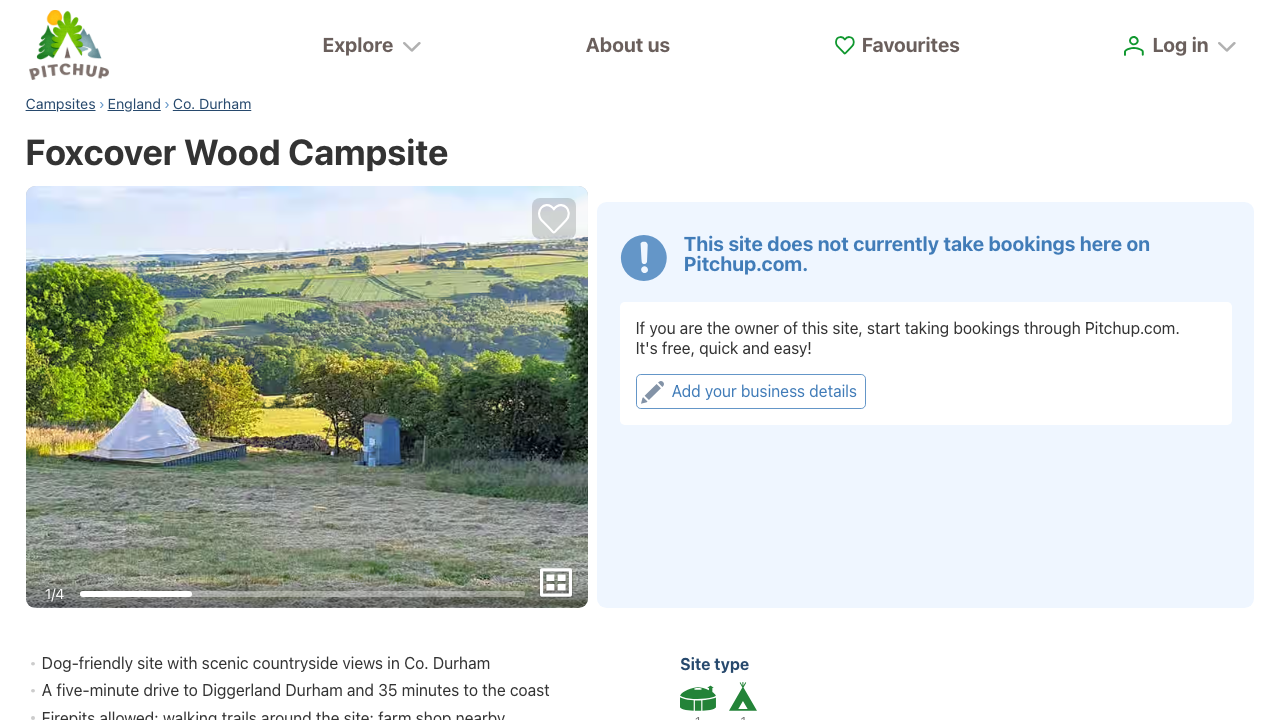Click the blue exclamation info icon

point(643,258)
